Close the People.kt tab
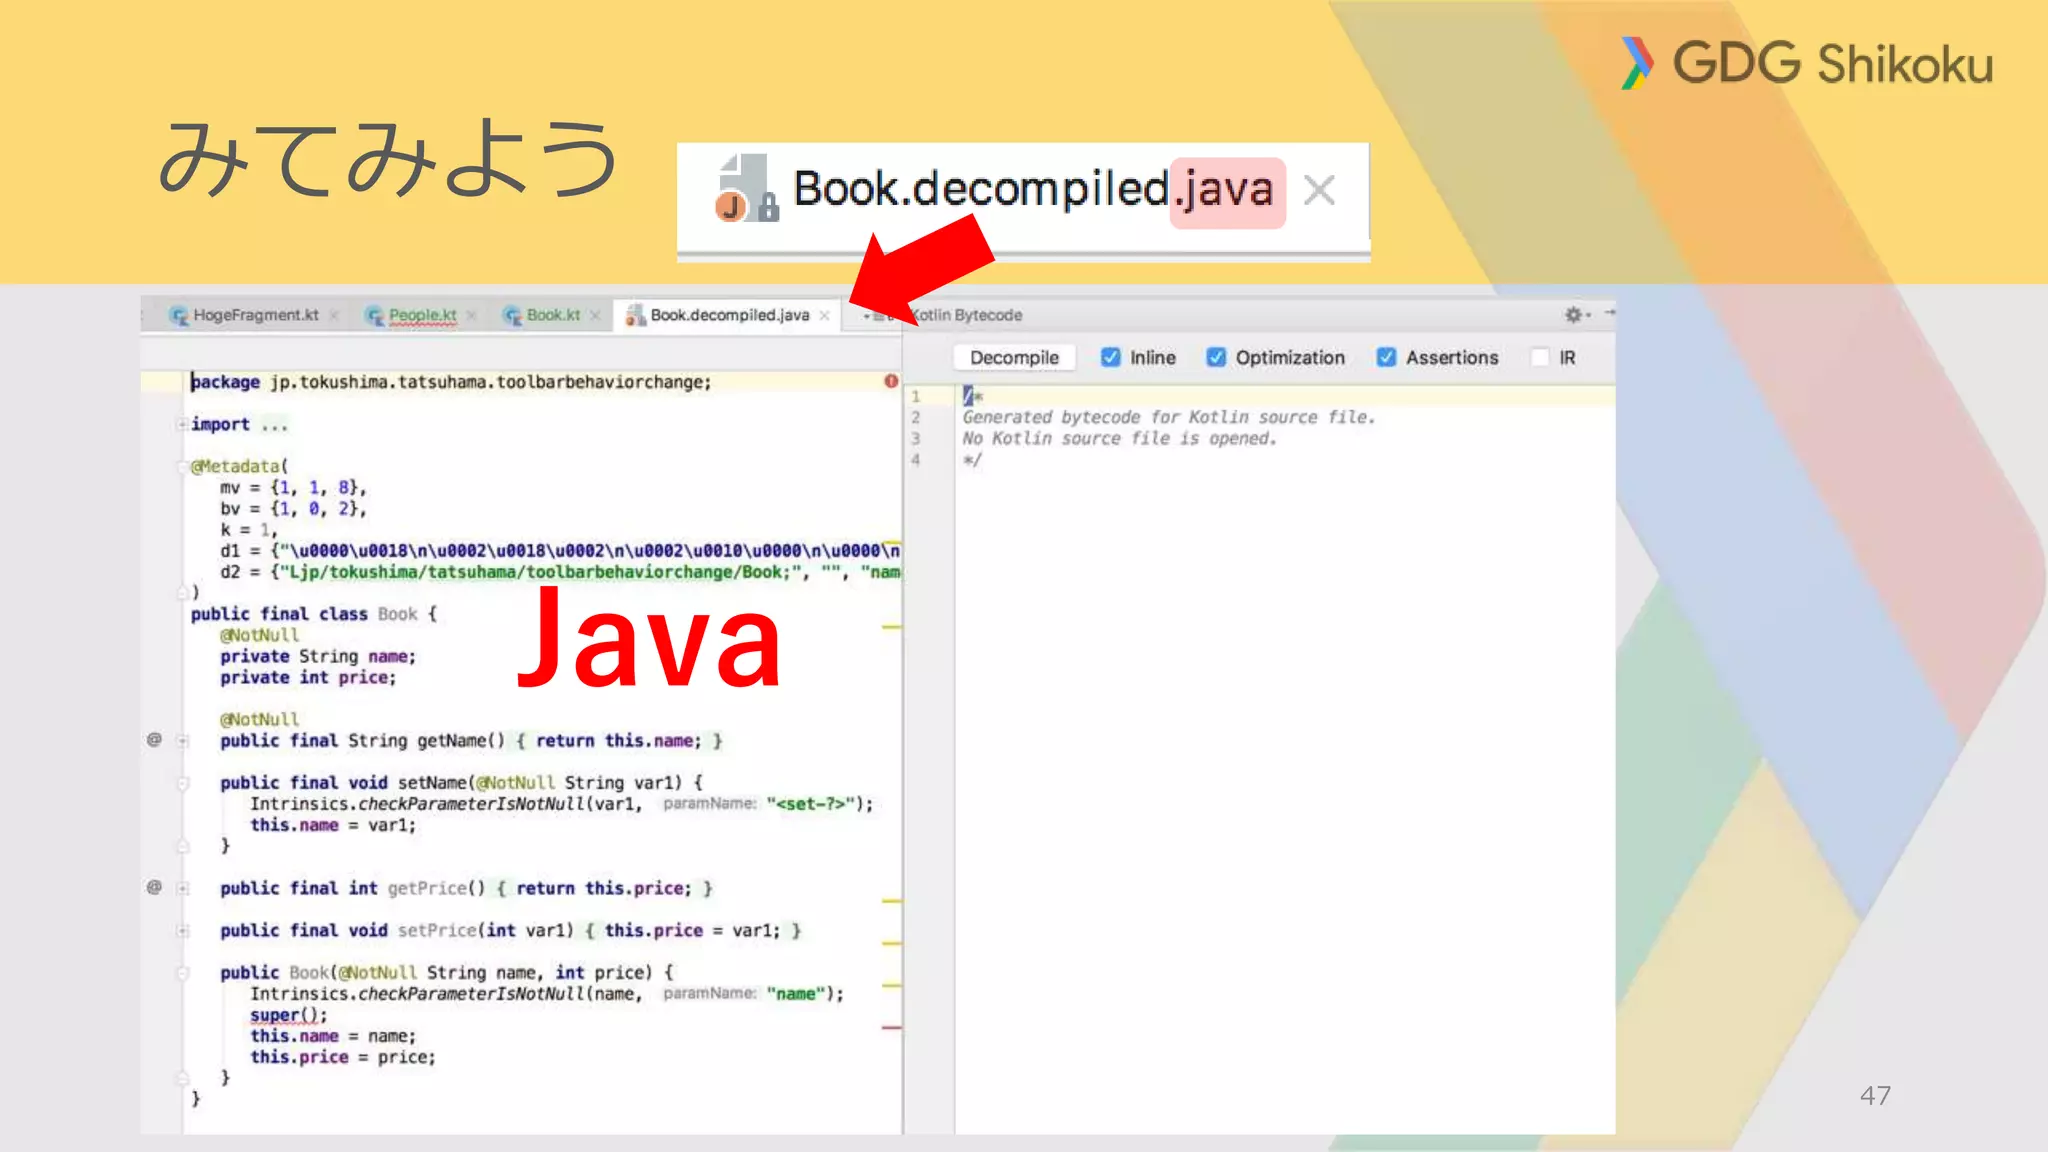The height and width of the screenshot is (1152, 2048). point(471,316)
